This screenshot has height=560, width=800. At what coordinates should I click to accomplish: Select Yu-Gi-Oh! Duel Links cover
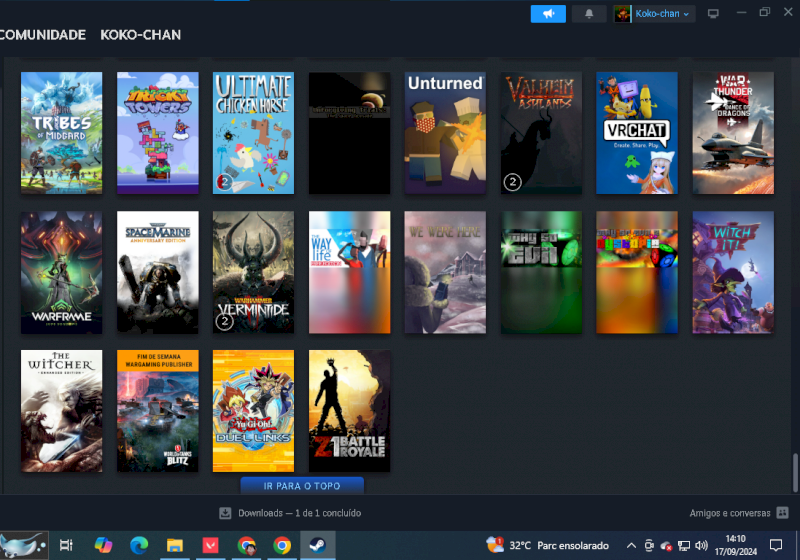(253, 411)
